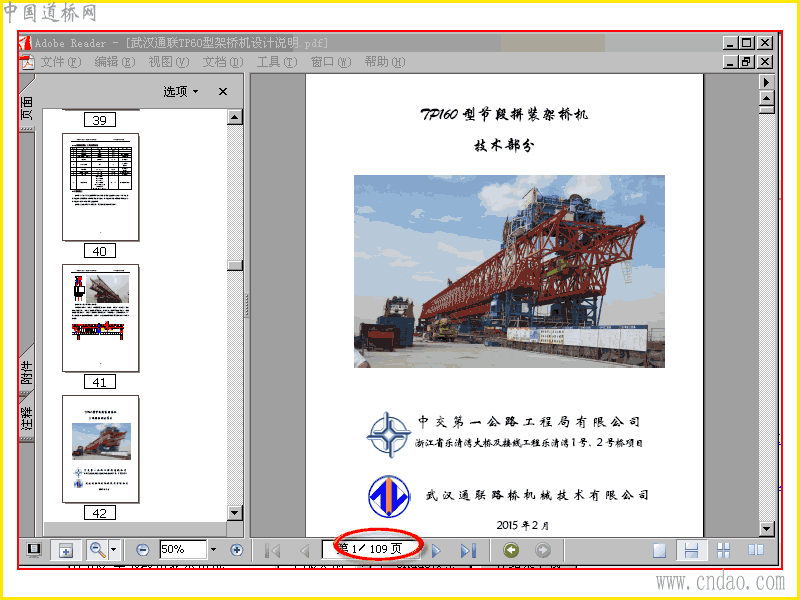Switch to the 附件 side tab

coord(27,372)
